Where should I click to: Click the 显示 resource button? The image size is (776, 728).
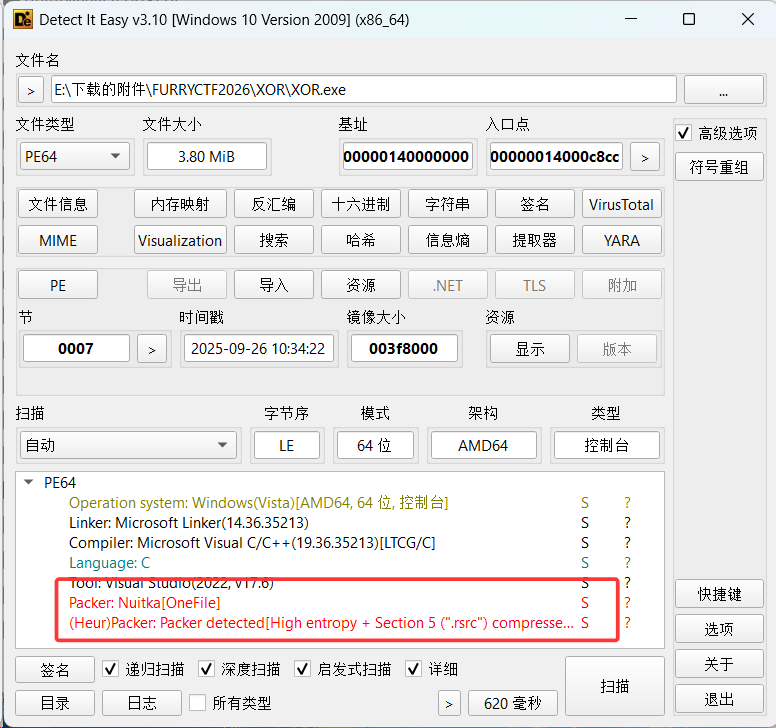point(530,349)
